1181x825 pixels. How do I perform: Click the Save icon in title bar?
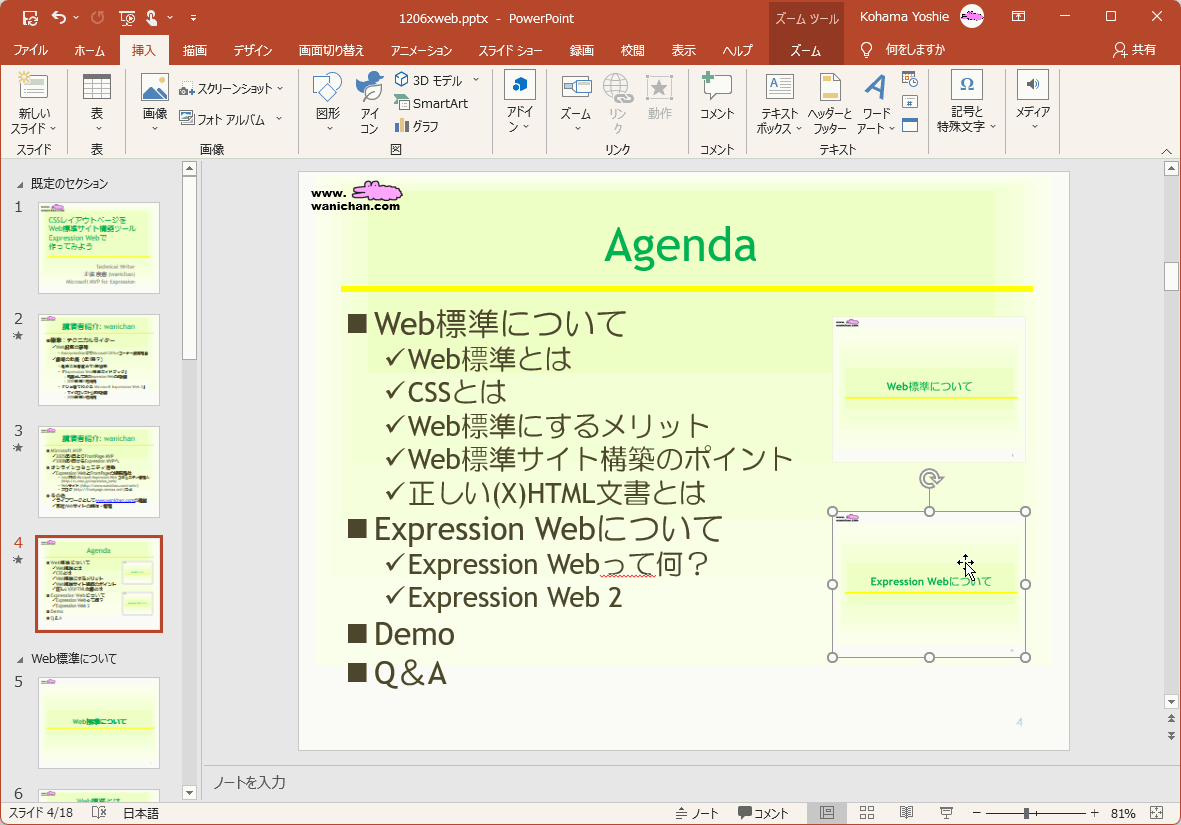pyautogui.click(x=30, y=17)
